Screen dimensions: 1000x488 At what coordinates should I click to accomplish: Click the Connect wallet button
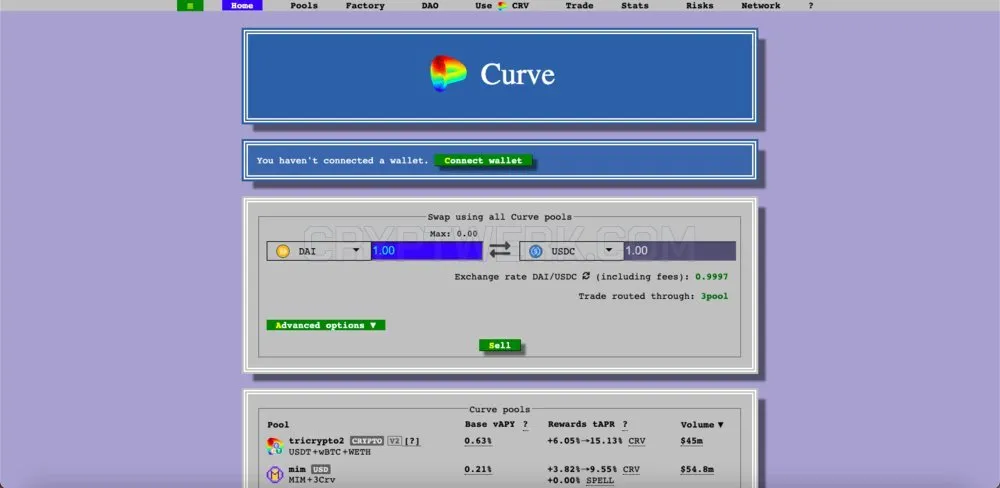(483, 161)
